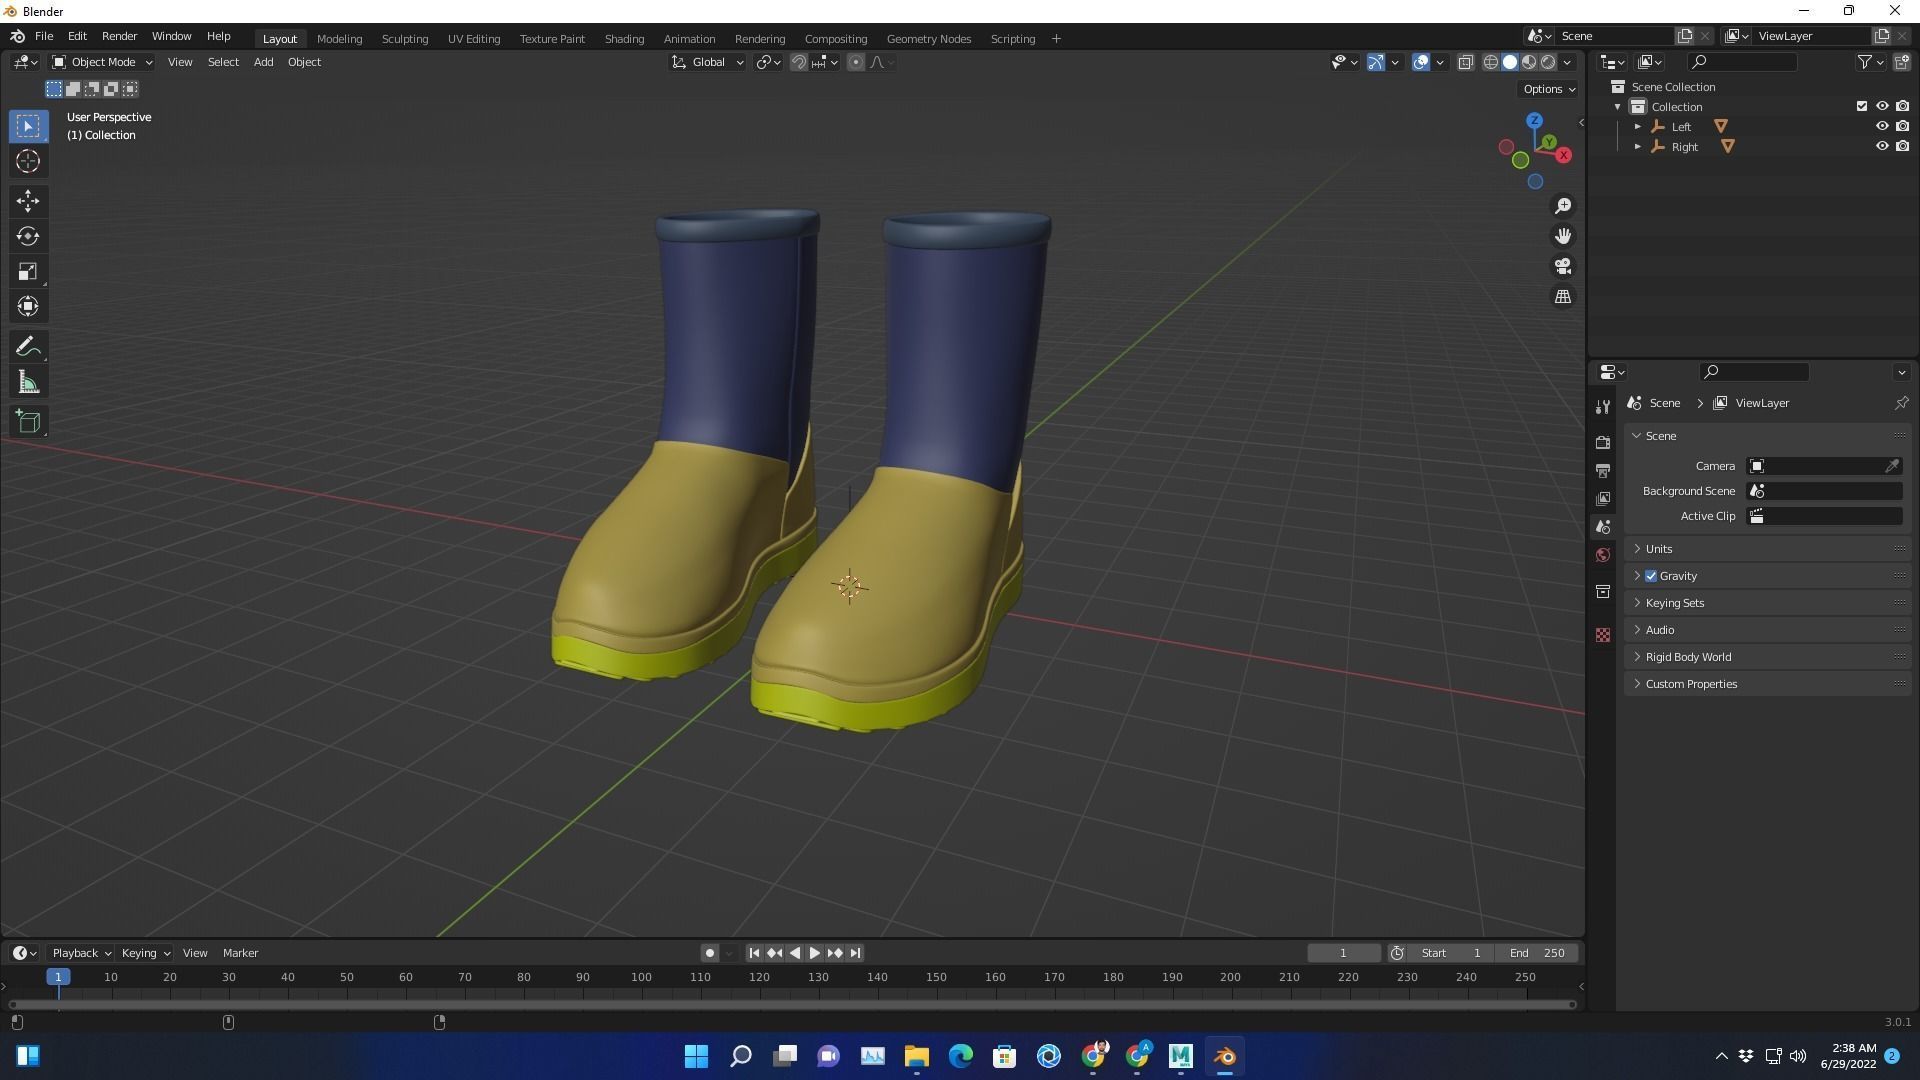This screenshot has width=1920, height=1080.
Task: Toggle snapping magnet
Action: pos(798,62)
